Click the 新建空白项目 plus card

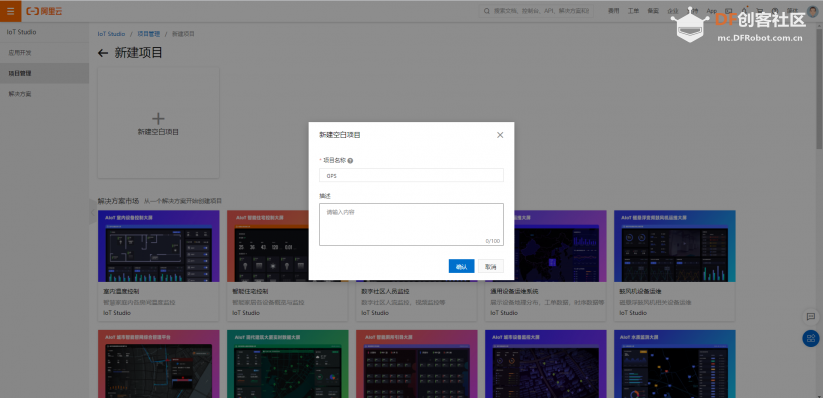158,122
